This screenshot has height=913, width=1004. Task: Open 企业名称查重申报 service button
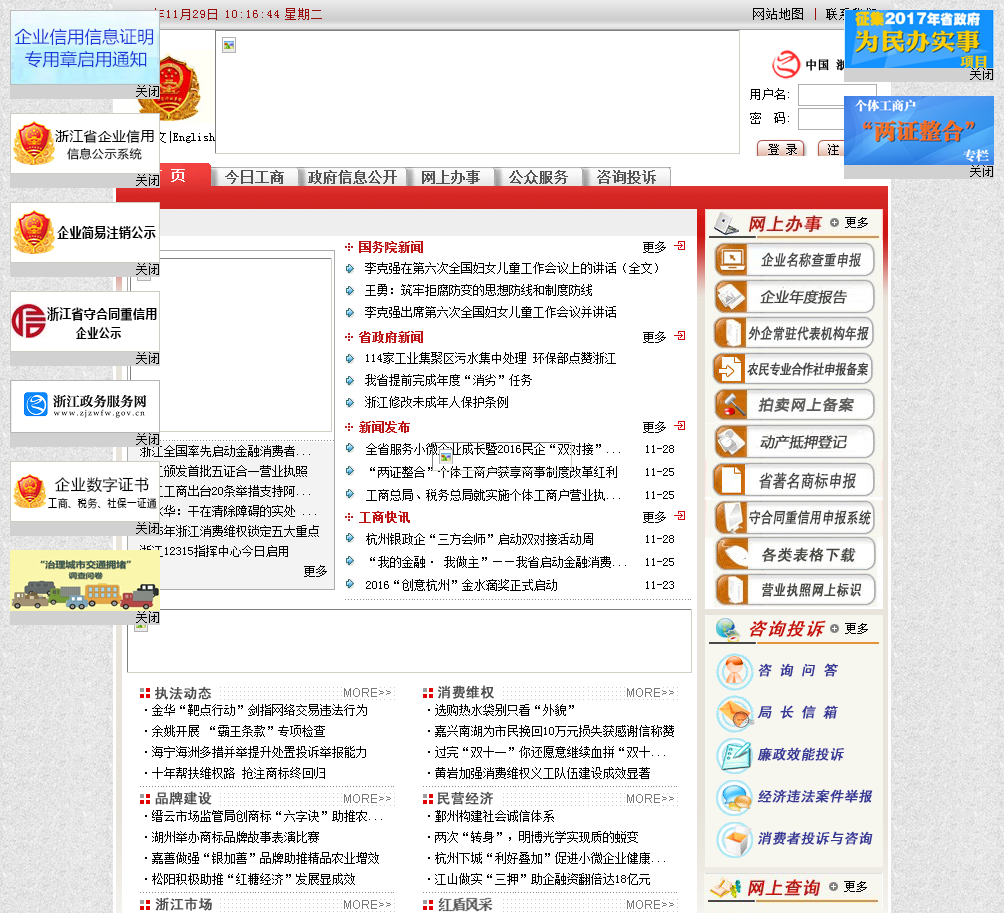[x=794, y=260]
